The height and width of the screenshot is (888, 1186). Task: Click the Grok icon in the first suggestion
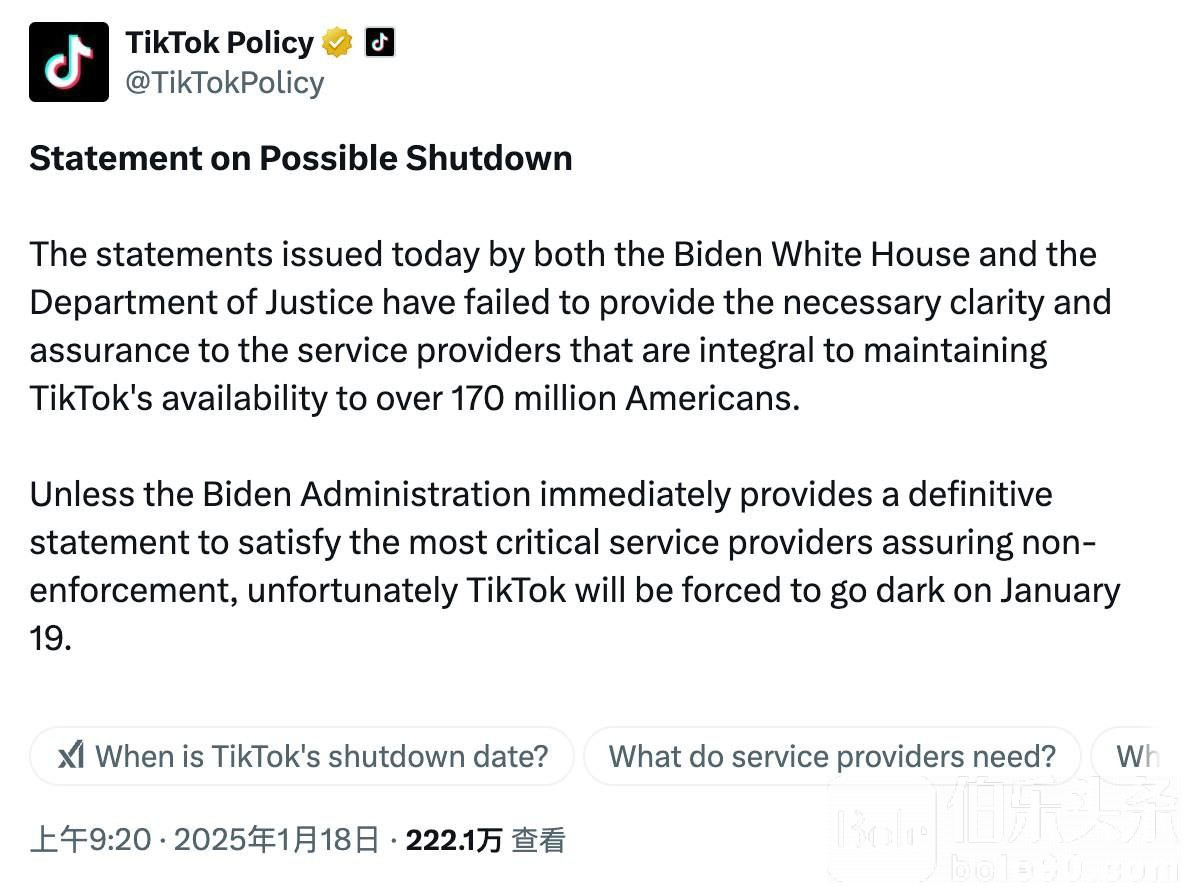(x=71, y=755)
